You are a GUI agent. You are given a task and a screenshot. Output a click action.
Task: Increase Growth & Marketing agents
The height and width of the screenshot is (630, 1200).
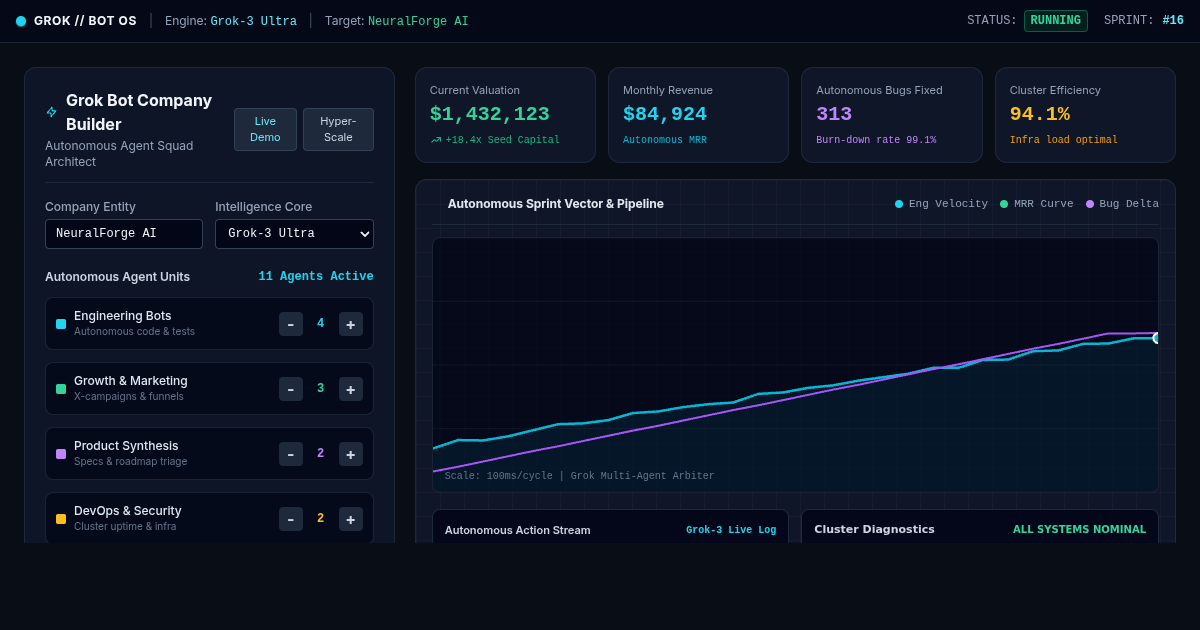coord(351,389)
